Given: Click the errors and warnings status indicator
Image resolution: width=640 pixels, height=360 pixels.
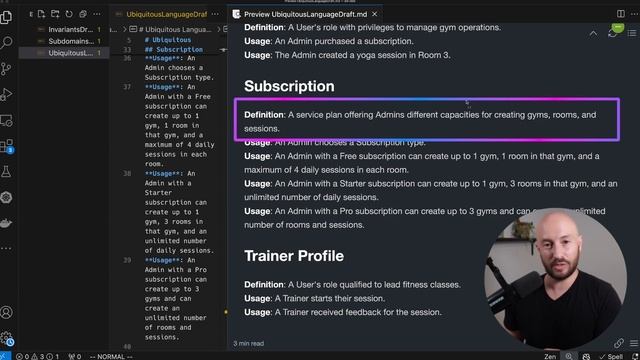Looking at the screenshot, I should (x=37, y=356).
